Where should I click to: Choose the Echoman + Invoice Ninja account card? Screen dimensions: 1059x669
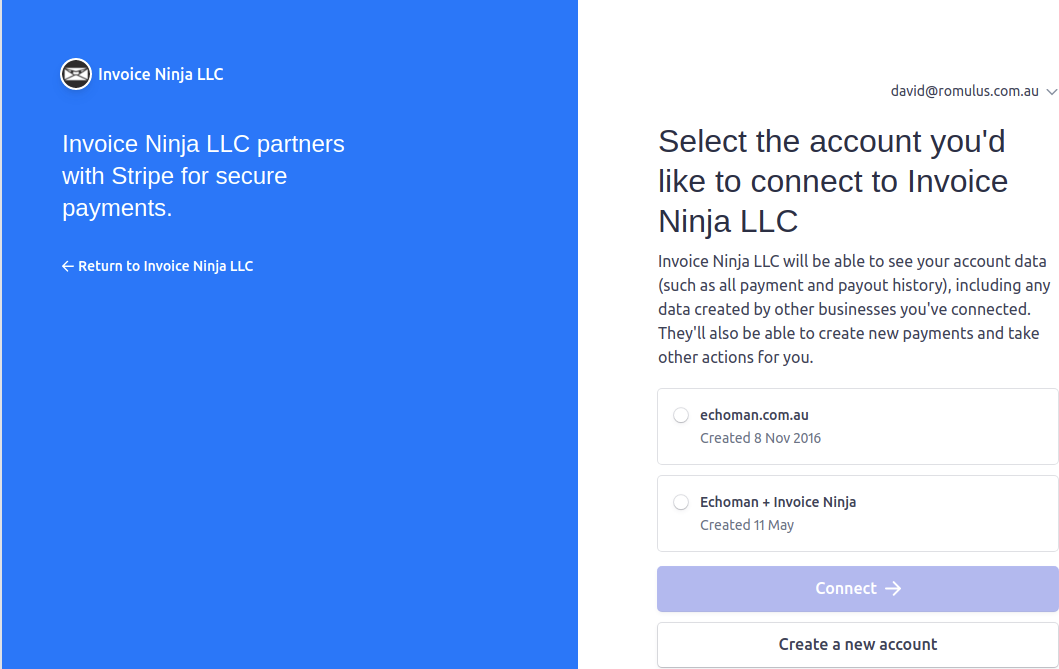pyautogui.click(x=858, y=514)
